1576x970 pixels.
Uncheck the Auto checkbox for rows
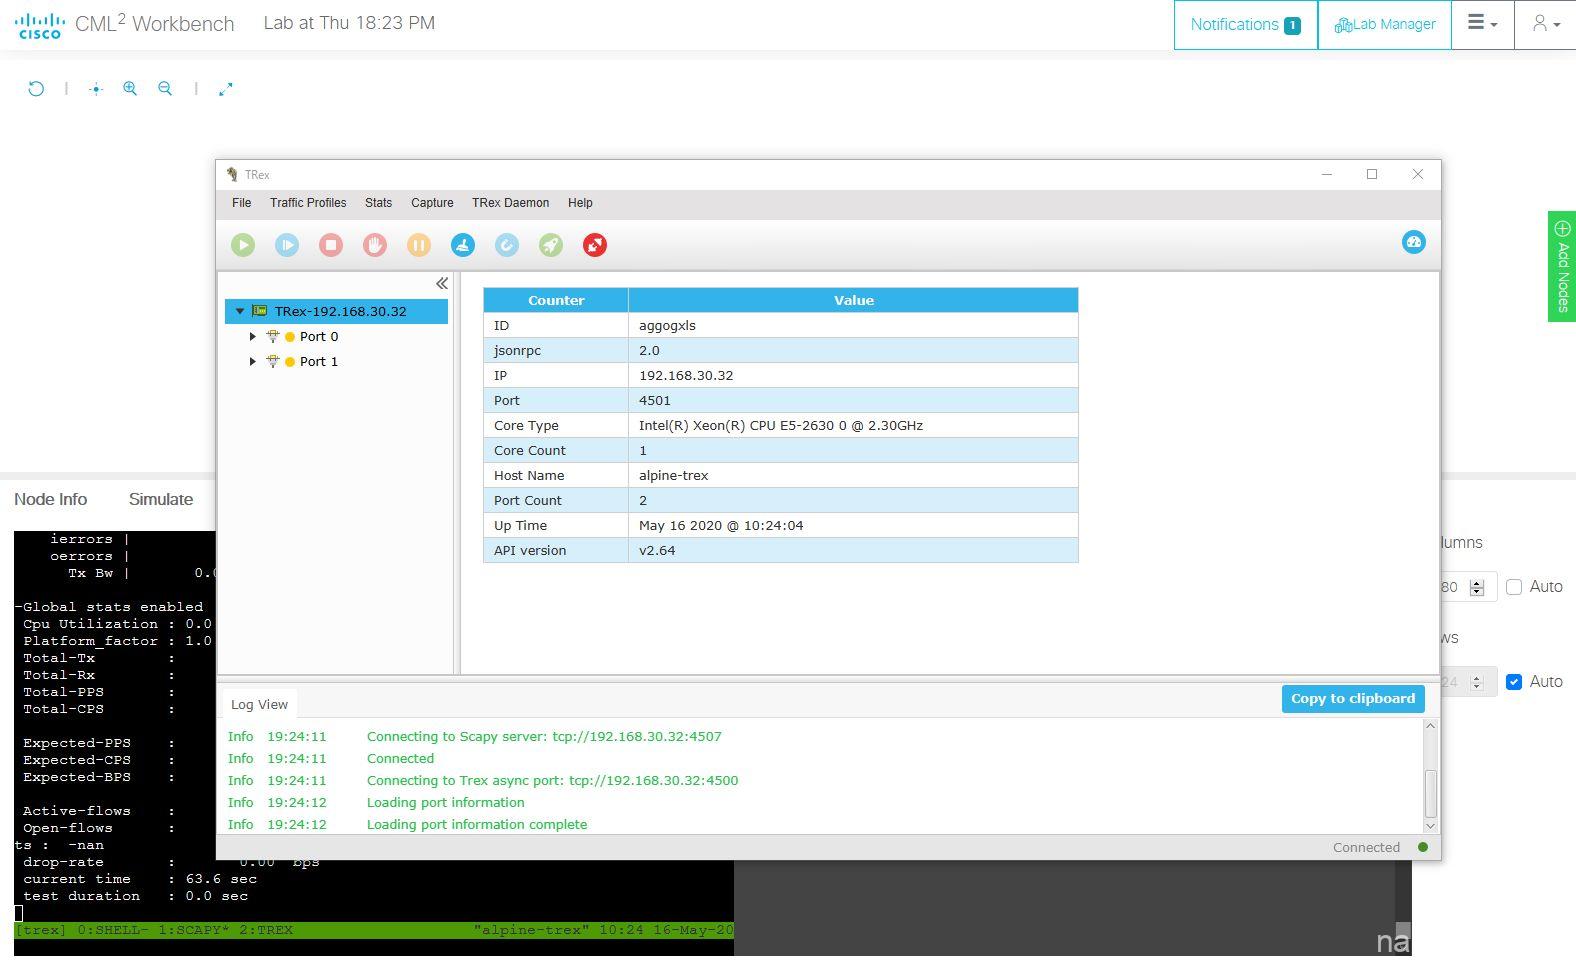pos(1514,682)
